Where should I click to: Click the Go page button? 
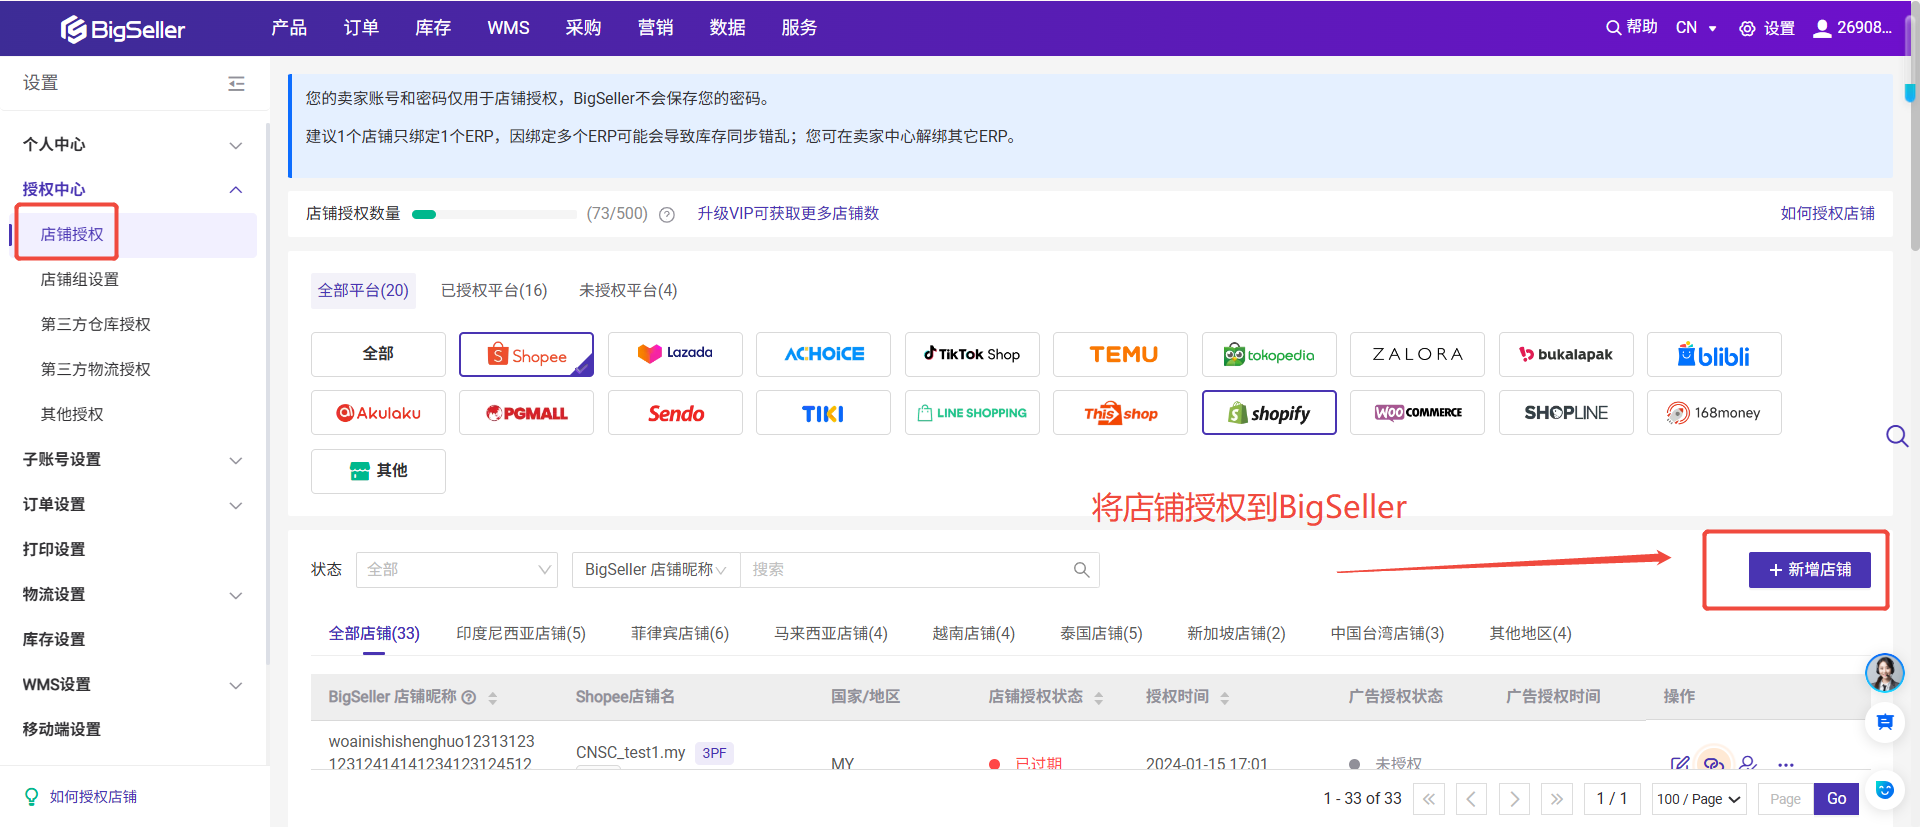click(1837, 799)
